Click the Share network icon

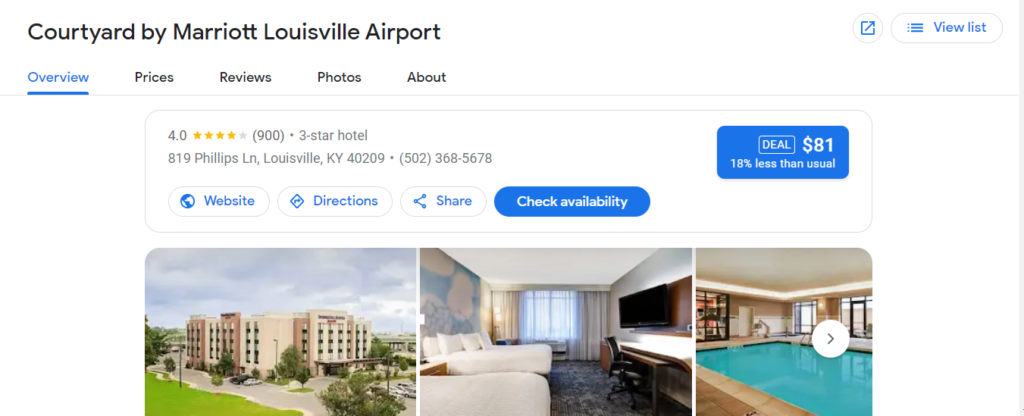(x=420, y=201)
